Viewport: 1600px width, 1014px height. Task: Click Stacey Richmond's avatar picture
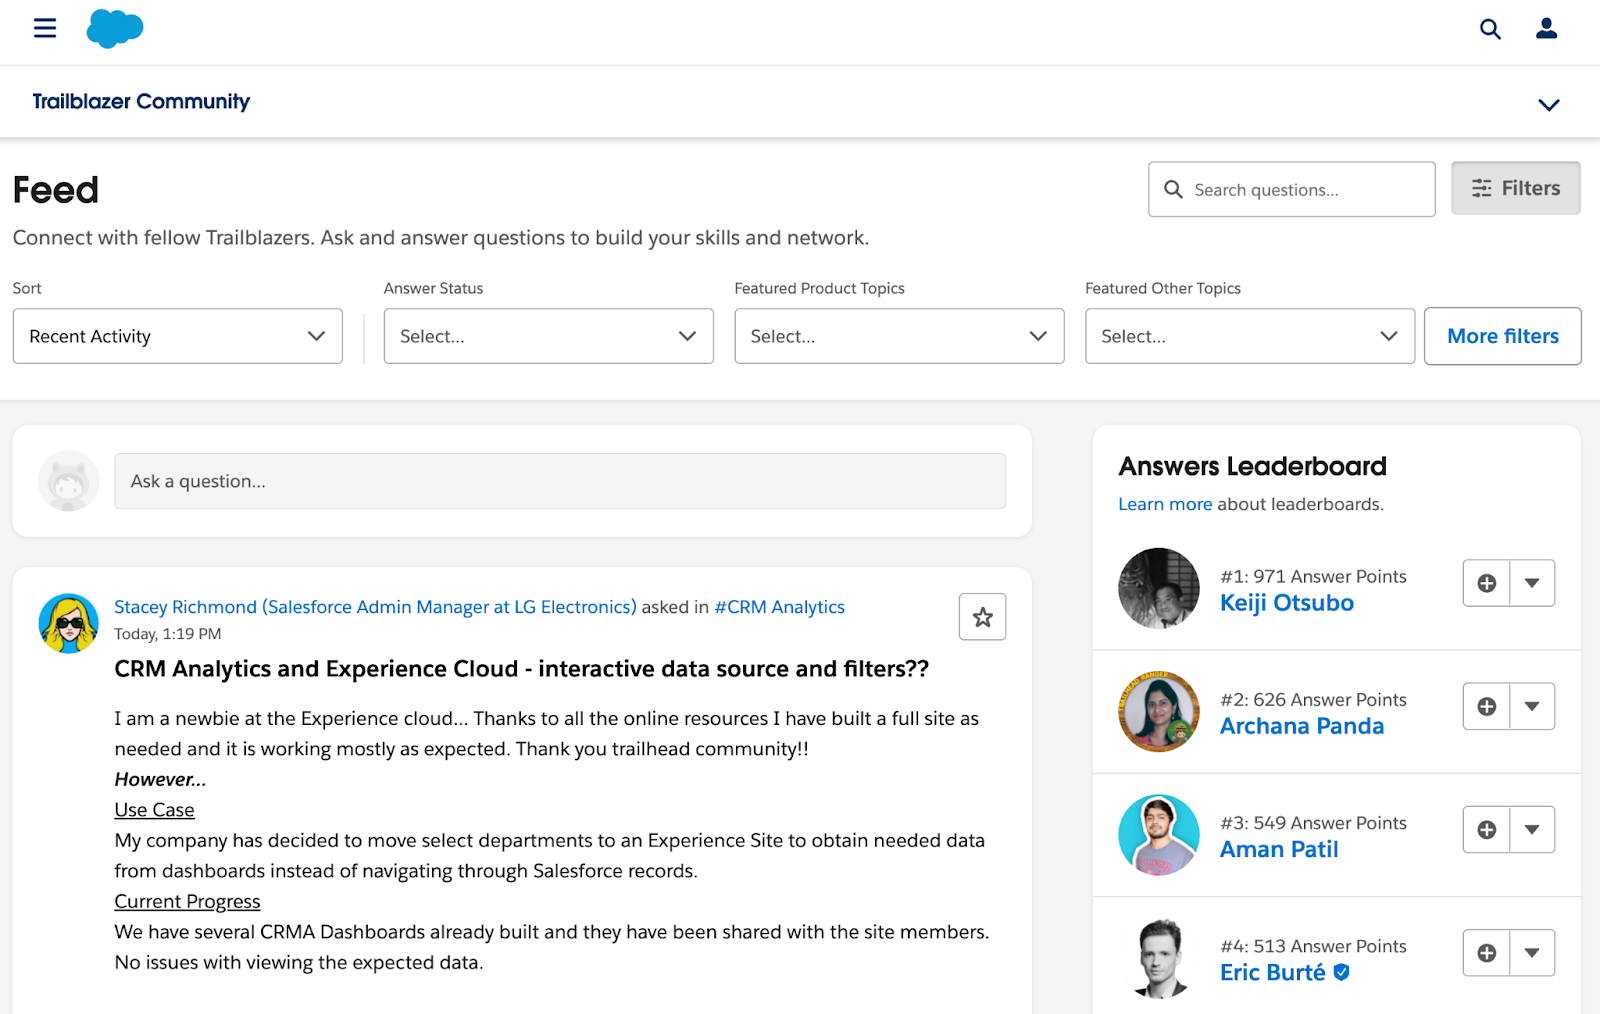click(x=68, y=624)
